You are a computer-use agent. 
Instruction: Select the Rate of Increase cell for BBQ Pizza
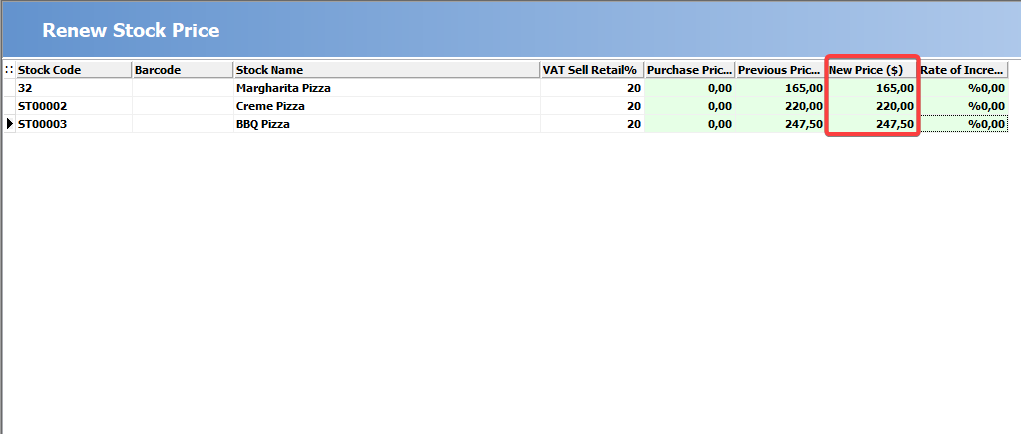pyautogui.click(x=963, y=124)
